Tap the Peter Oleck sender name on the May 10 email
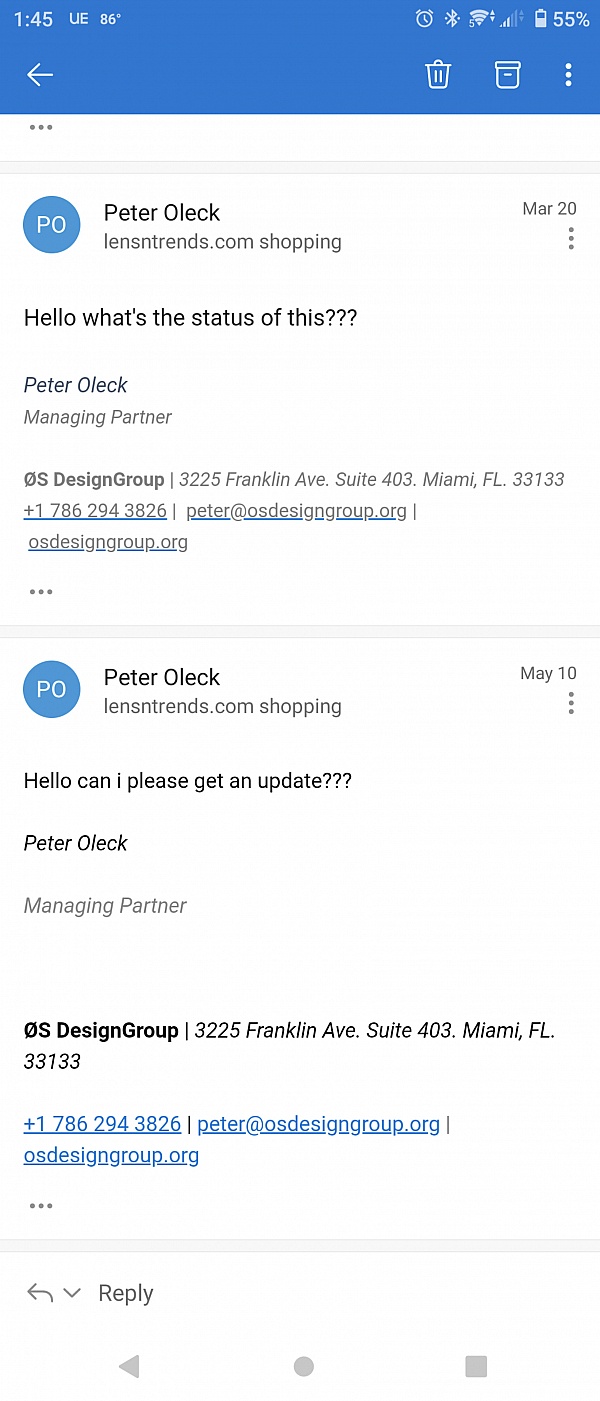 click(x=162, y=677)
